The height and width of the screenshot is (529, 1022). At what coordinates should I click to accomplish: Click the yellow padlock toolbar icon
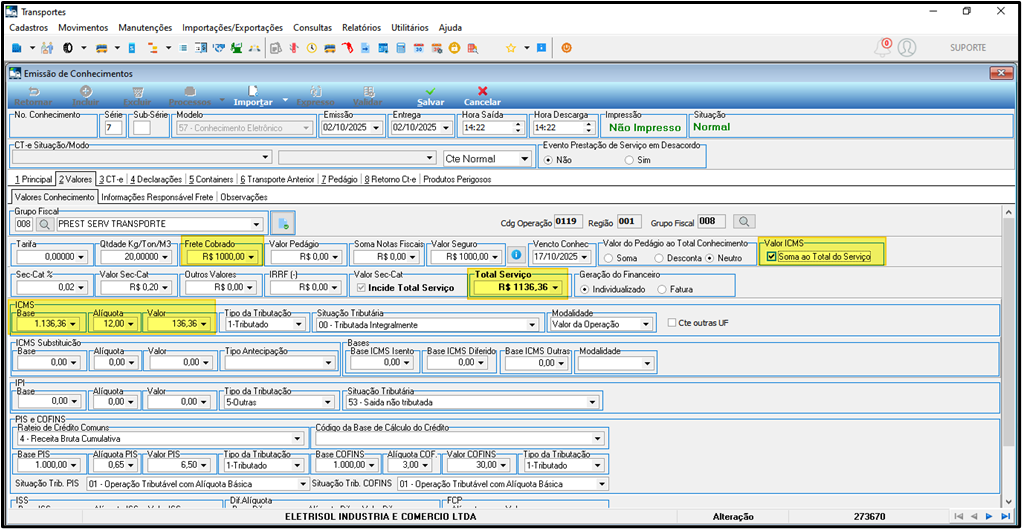tap(454, 48)
